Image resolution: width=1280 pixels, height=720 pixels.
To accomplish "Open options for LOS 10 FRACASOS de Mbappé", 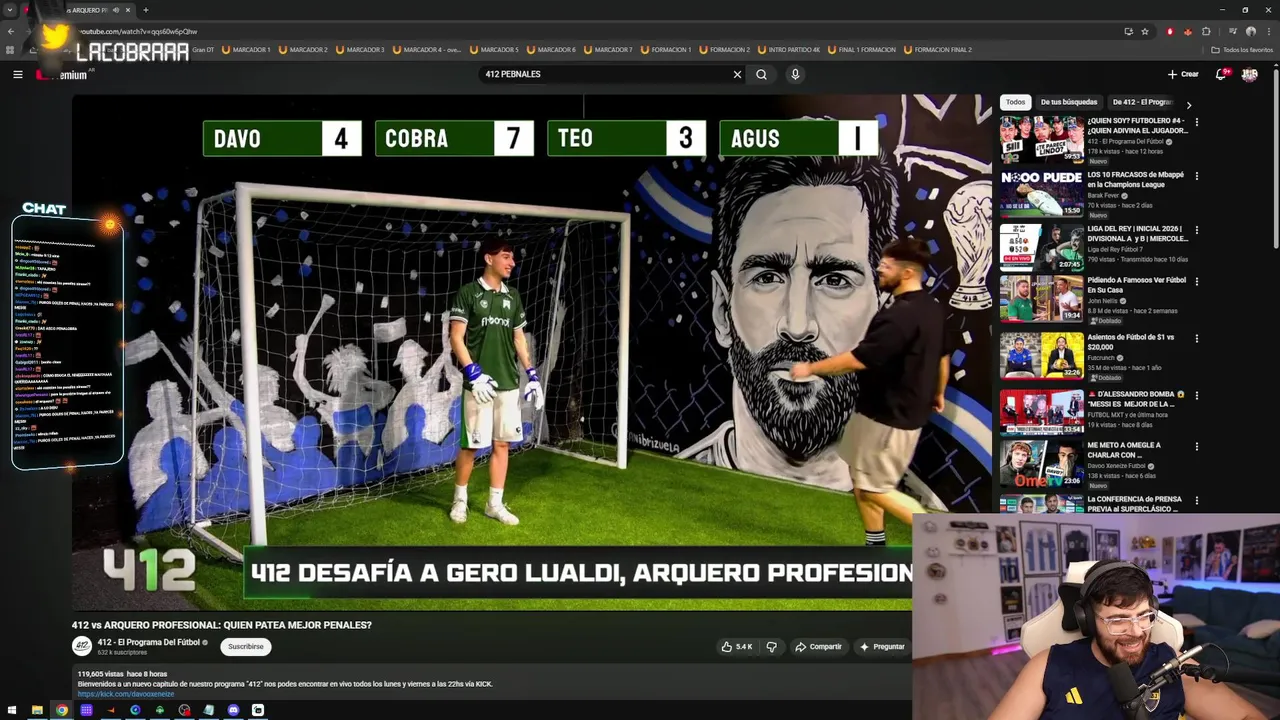I will click(x=1196, y=176).
